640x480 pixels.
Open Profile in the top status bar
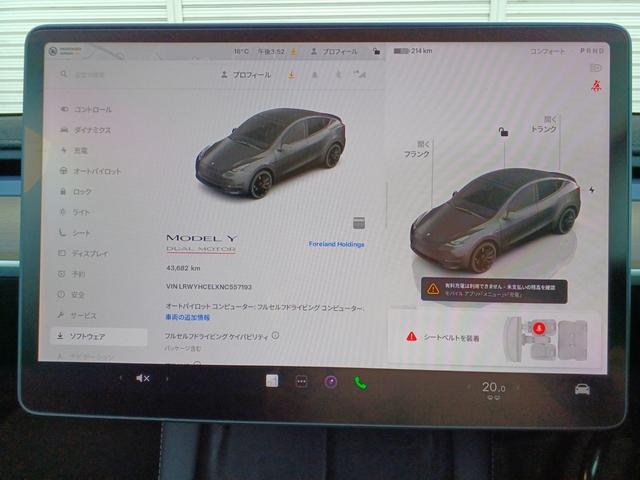pyautogui.click(x=334, y=52)
